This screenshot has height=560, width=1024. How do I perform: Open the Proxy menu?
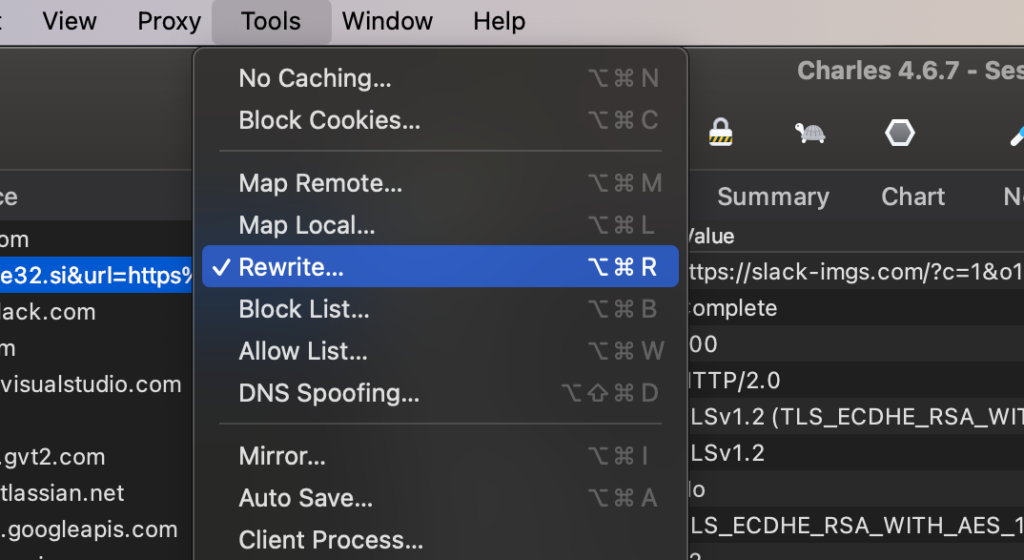tap(169, 21)
